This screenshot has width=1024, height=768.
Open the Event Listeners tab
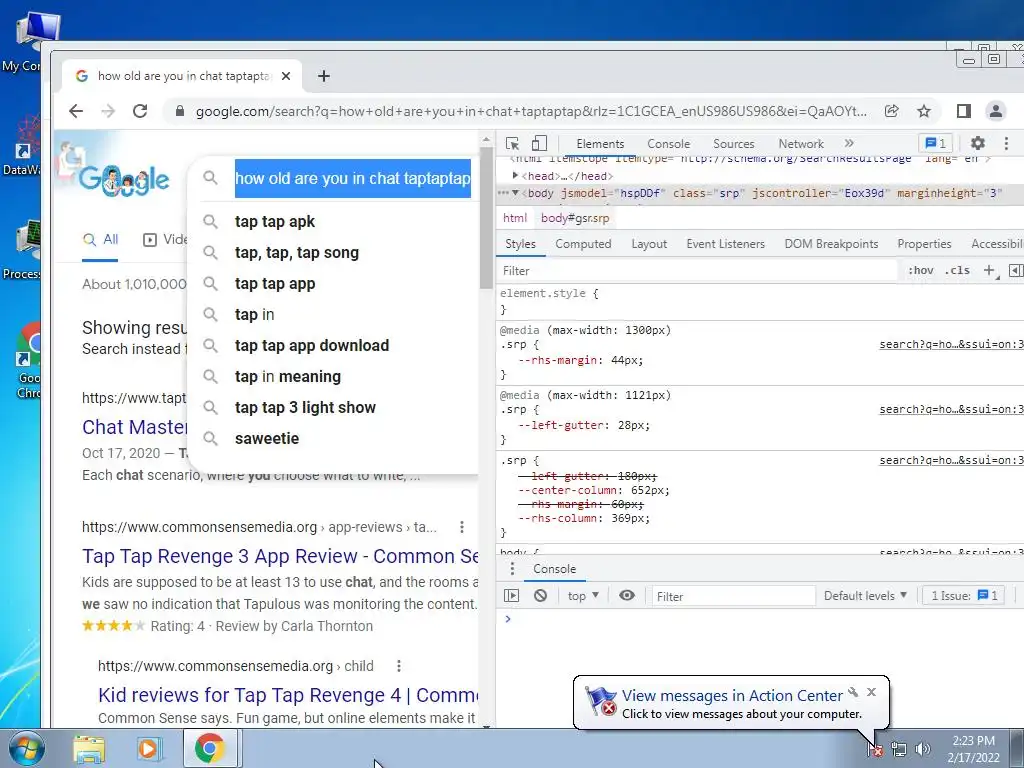point(725,244)
